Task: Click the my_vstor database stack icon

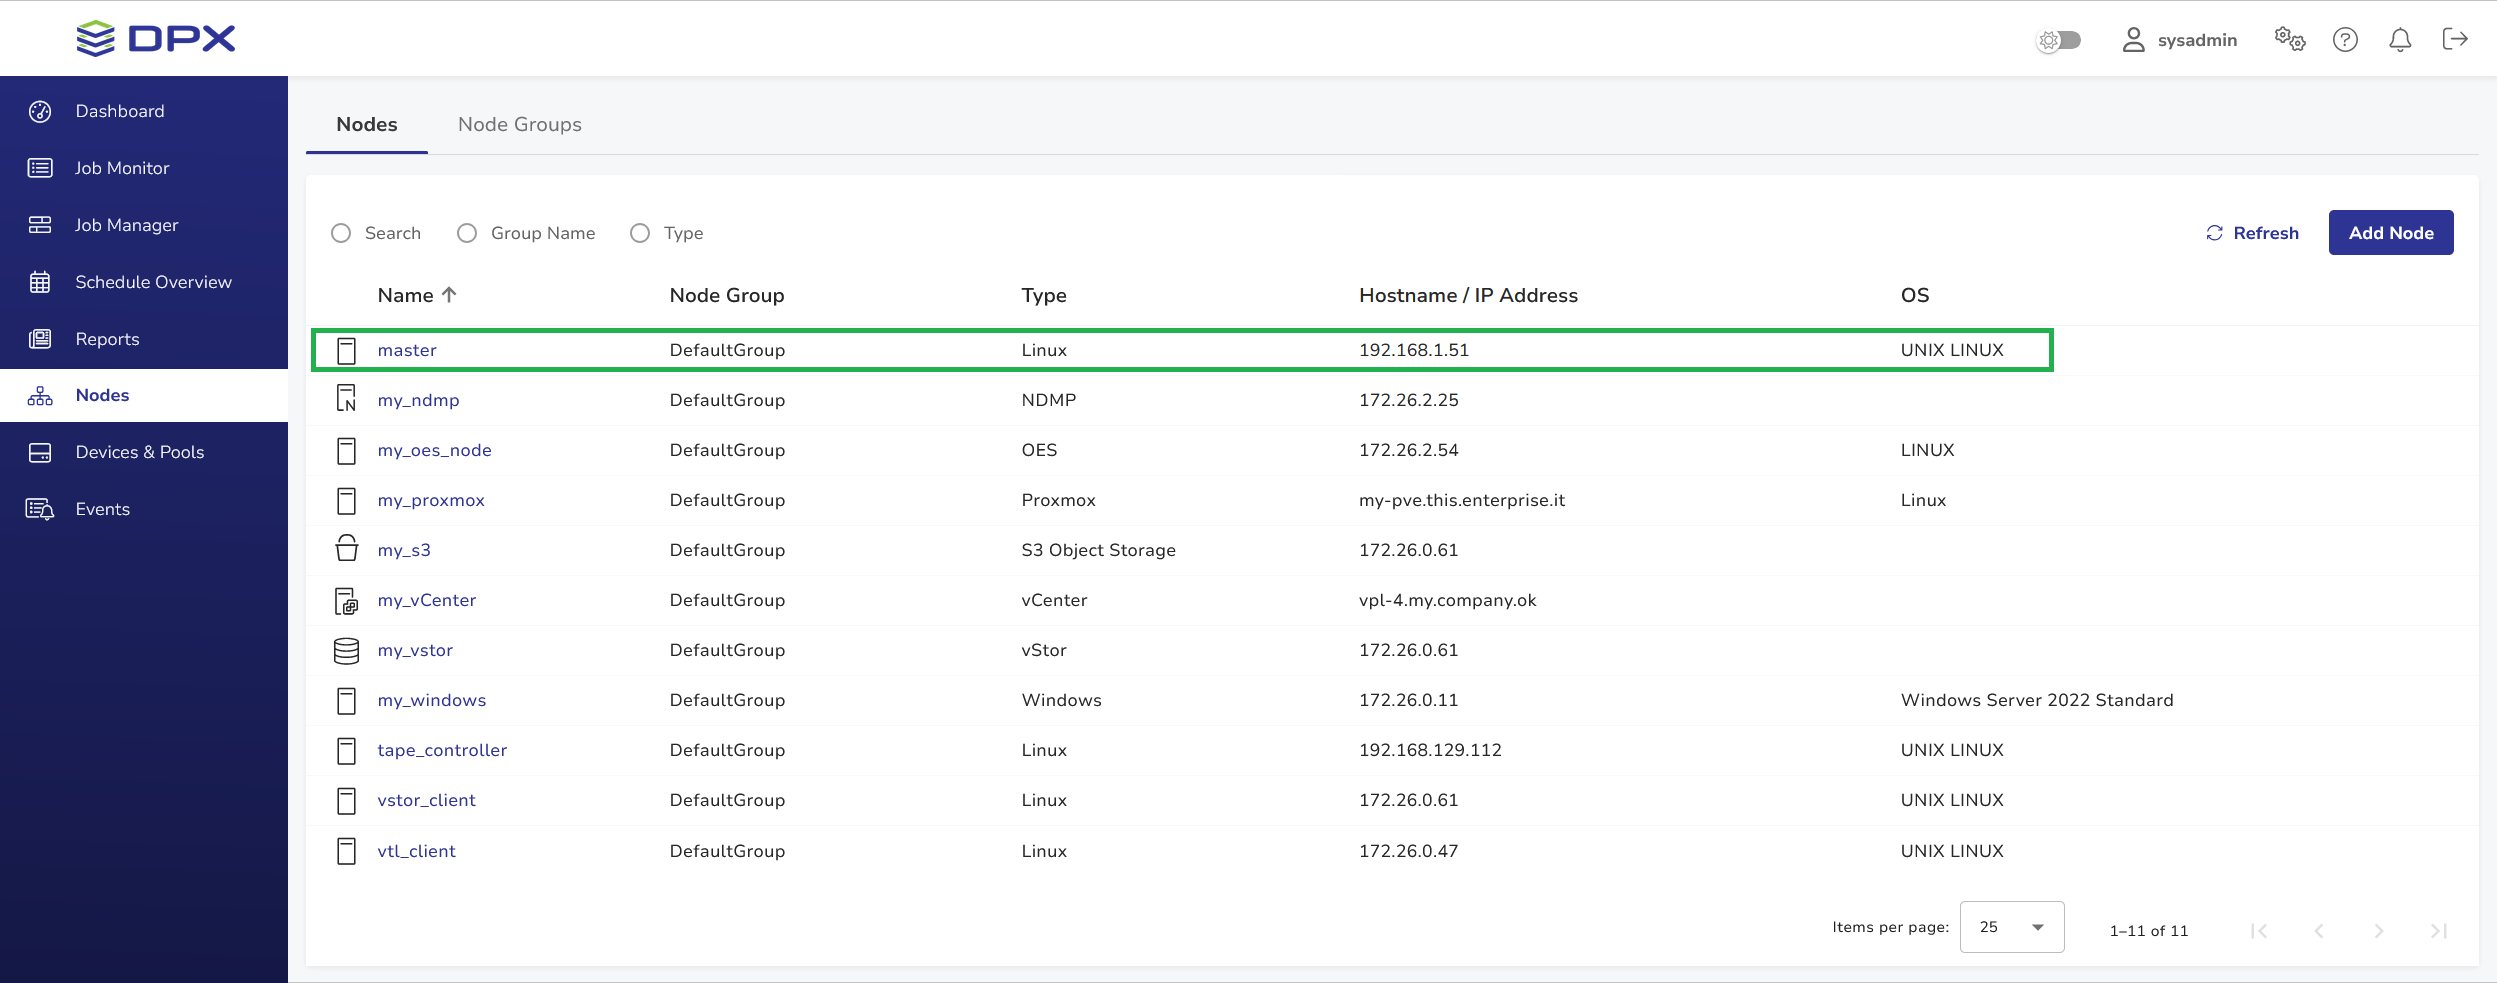Action: [x=346, y=650]
